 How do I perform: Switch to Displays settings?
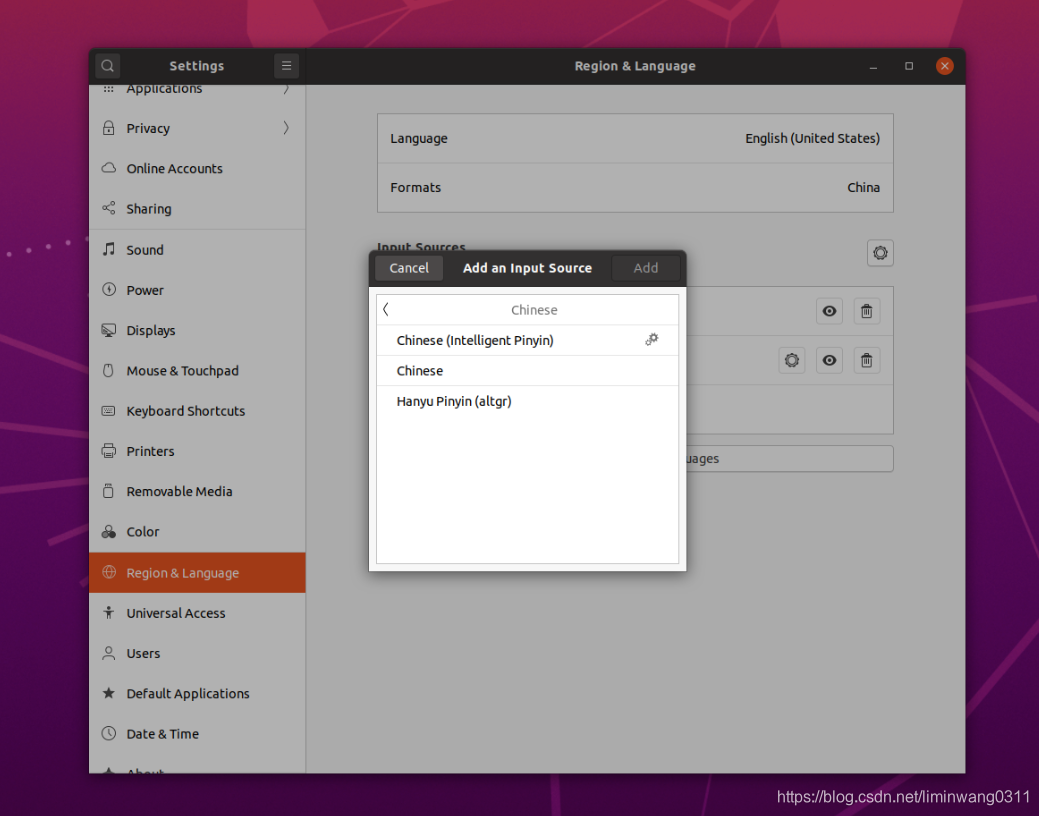coord(197,330)
